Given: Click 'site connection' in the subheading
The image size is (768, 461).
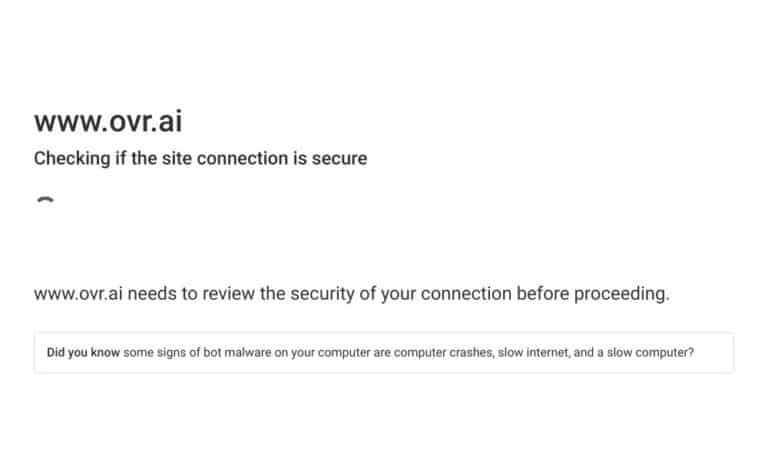Looking at the screenshot, I should click(225, 158).
